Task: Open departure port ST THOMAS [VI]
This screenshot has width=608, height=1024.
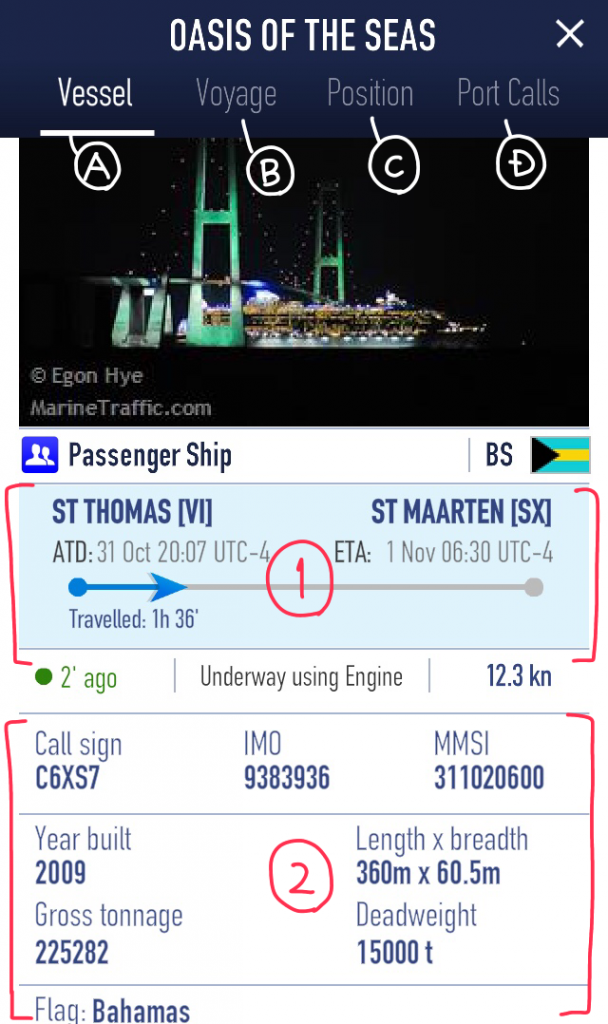Action: (132, 511)
